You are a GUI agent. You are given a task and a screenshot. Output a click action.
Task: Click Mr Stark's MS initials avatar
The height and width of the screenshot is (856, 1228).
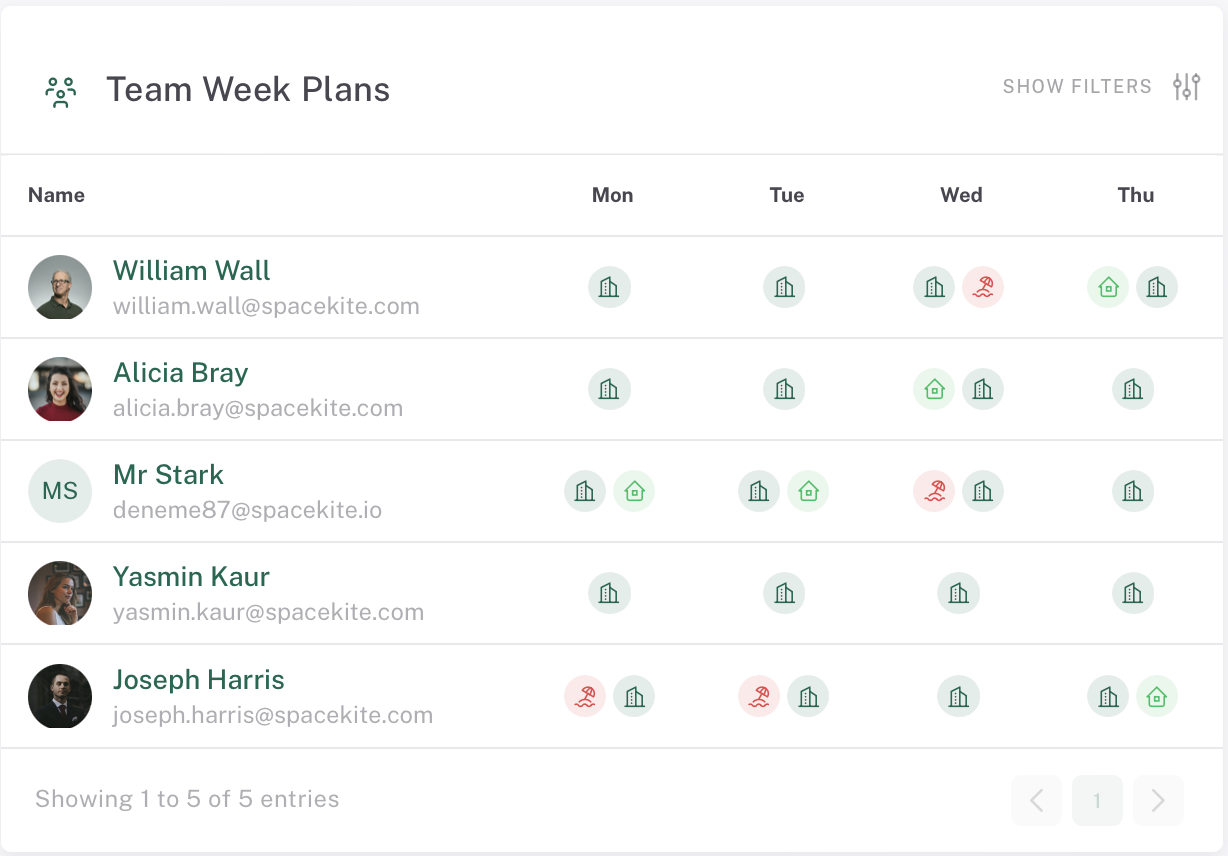[60, 491]
